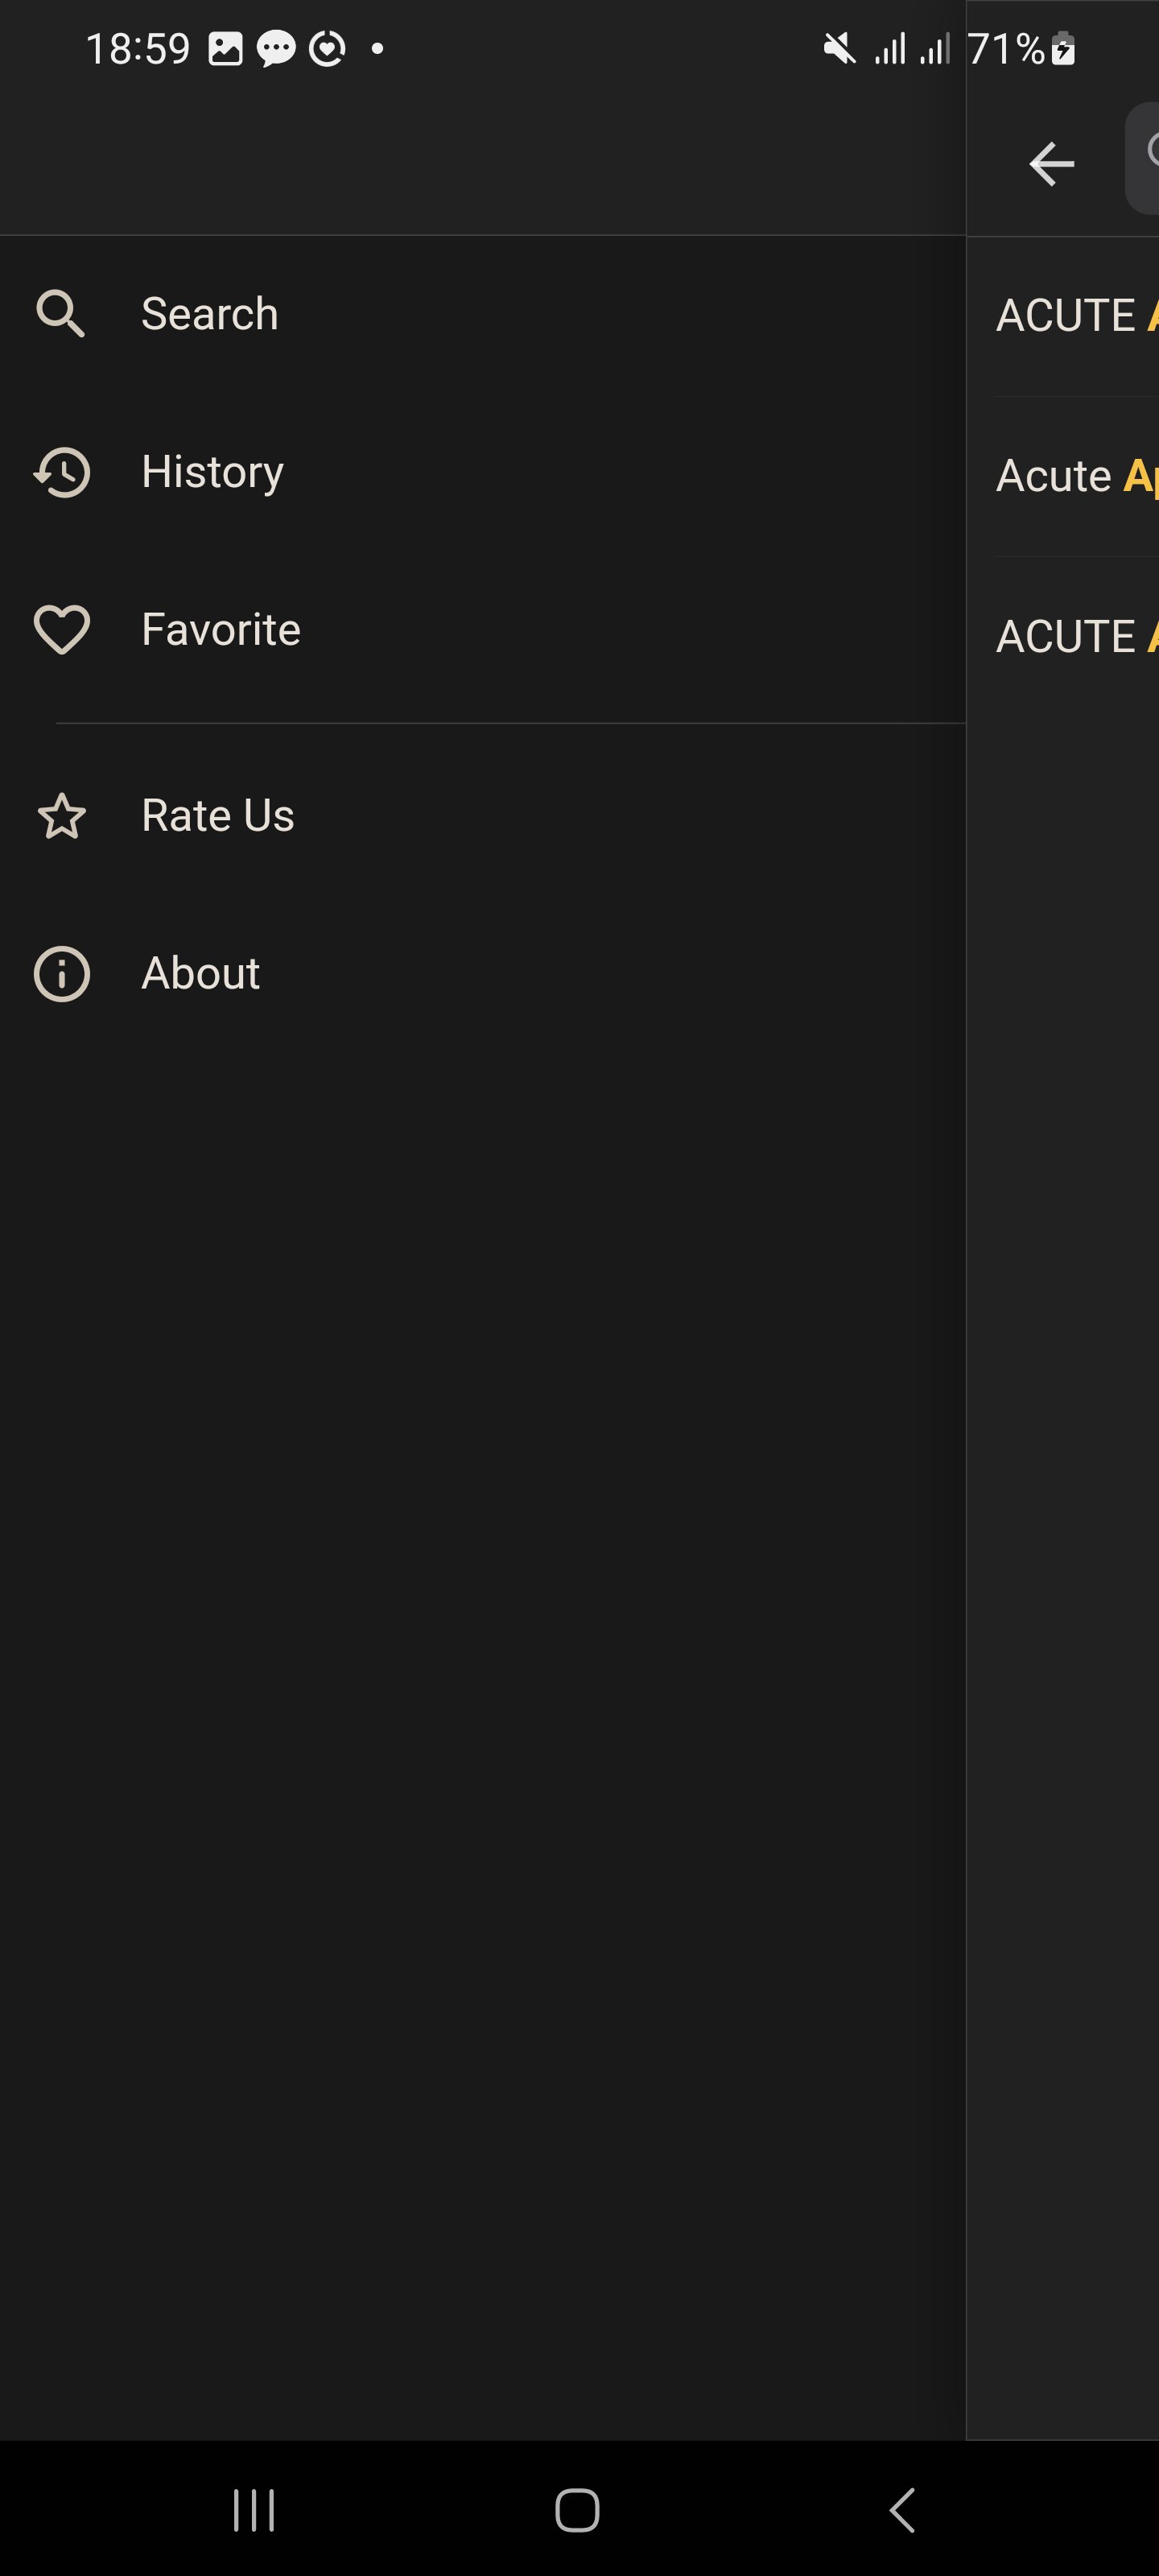Tap the Rate Us star icon

pos(62,816)
